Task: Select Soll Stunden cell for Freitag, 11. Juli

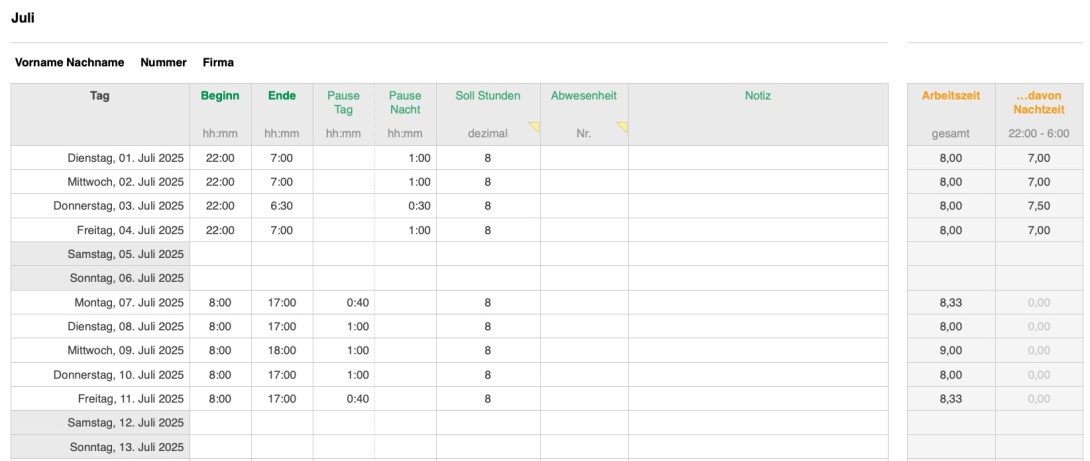Action: [488, 398]
